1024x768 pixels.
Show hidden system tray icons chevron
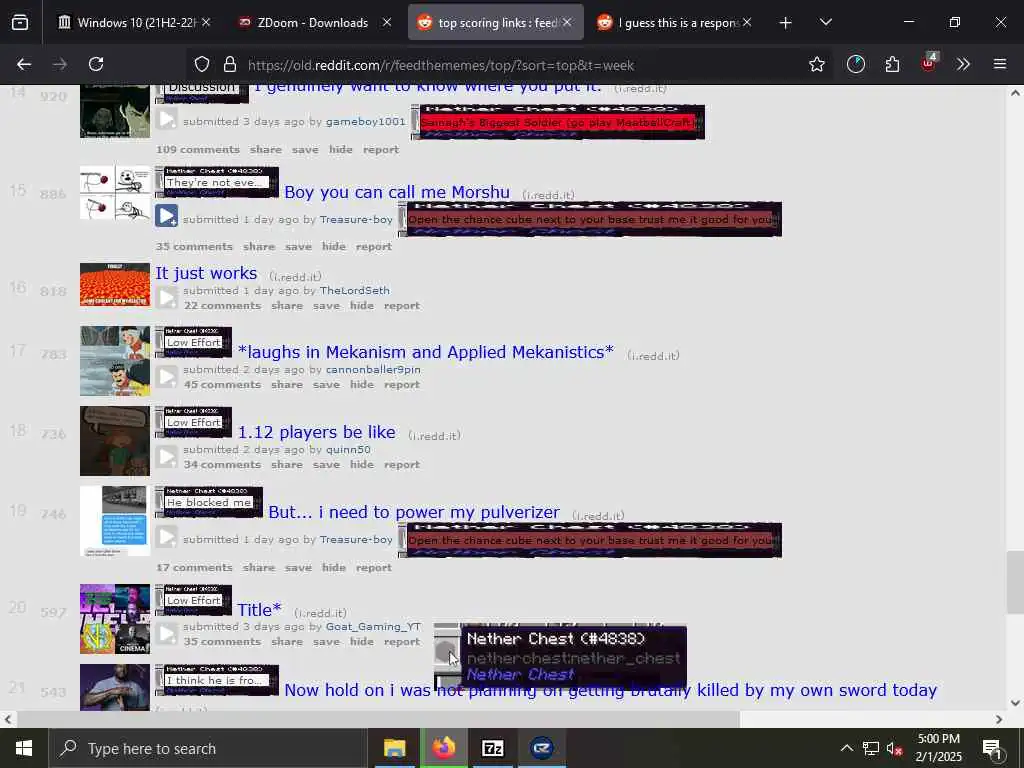point(846,748)
